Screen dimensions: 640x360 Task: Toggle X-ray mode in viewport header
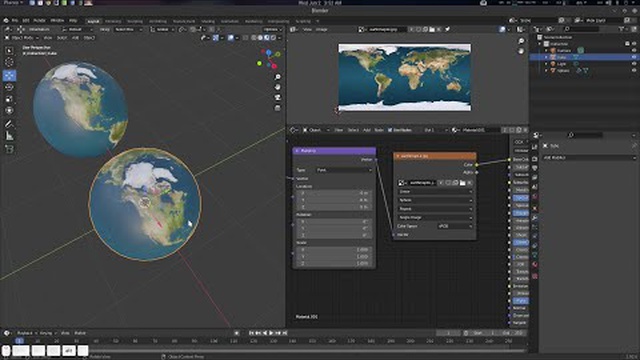pyautogui.click(x=245, y=38)
